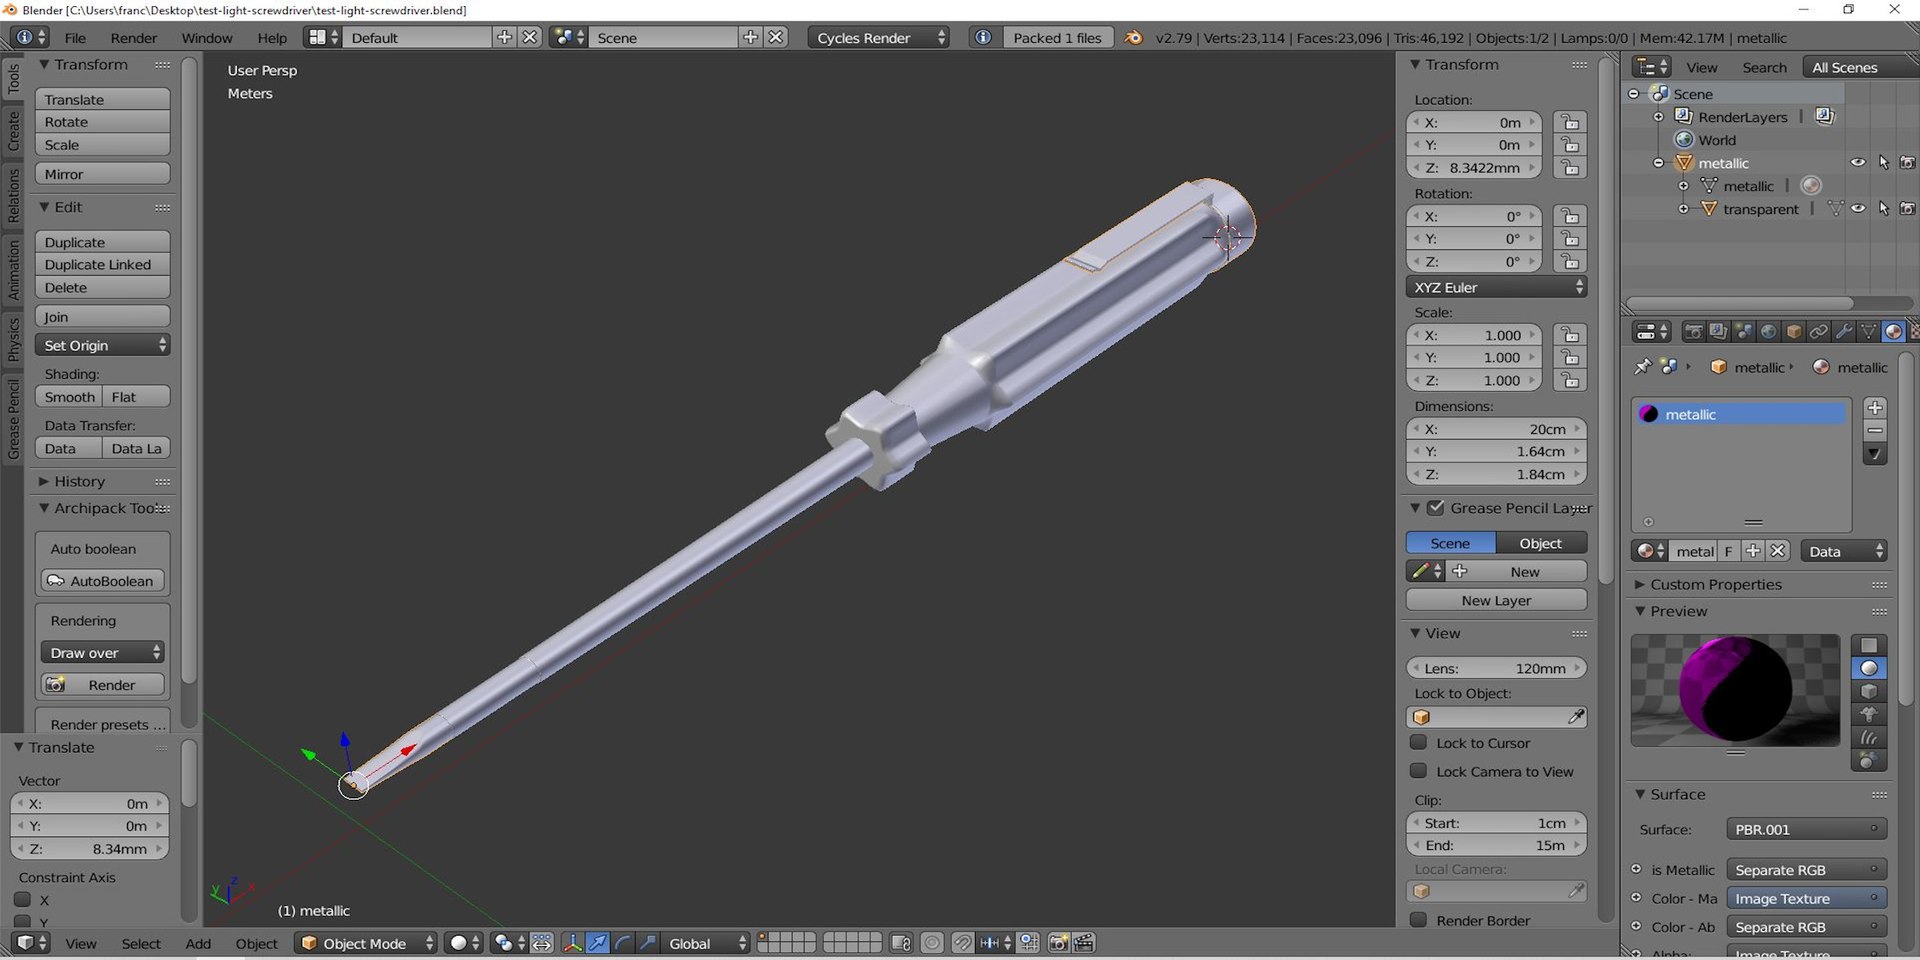Enable Lock to Cursor checkbox
The height and width of the screenshot is (960, 1920).
[1418, 743]
